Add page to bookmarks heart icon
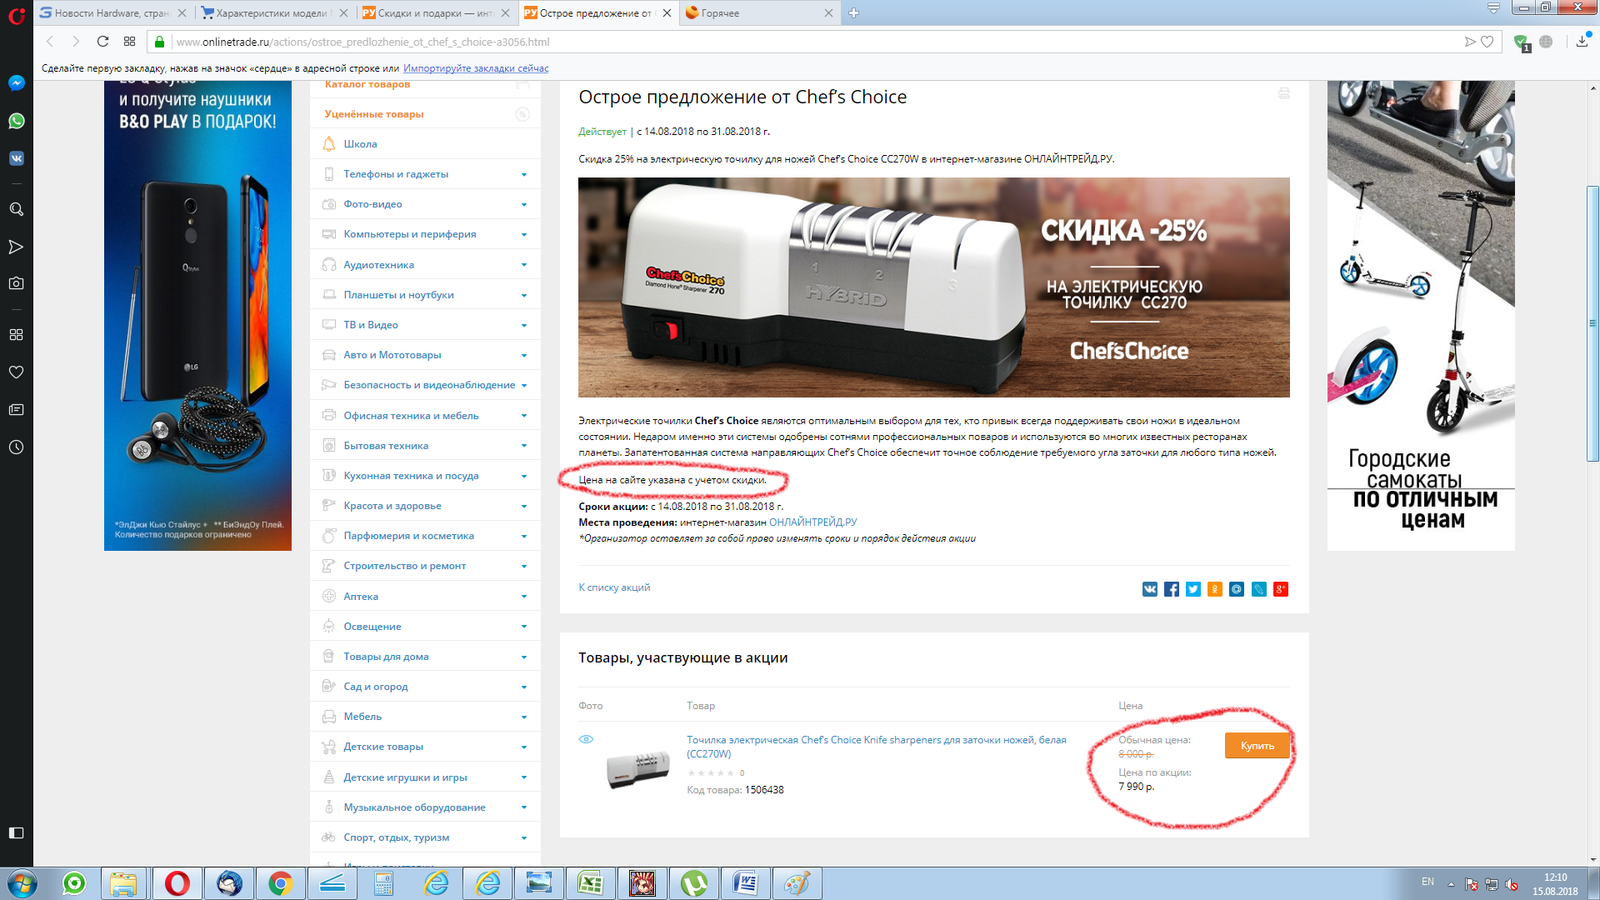The width and height of the screenshot is (1600, 900). [x=1487, y=41]
